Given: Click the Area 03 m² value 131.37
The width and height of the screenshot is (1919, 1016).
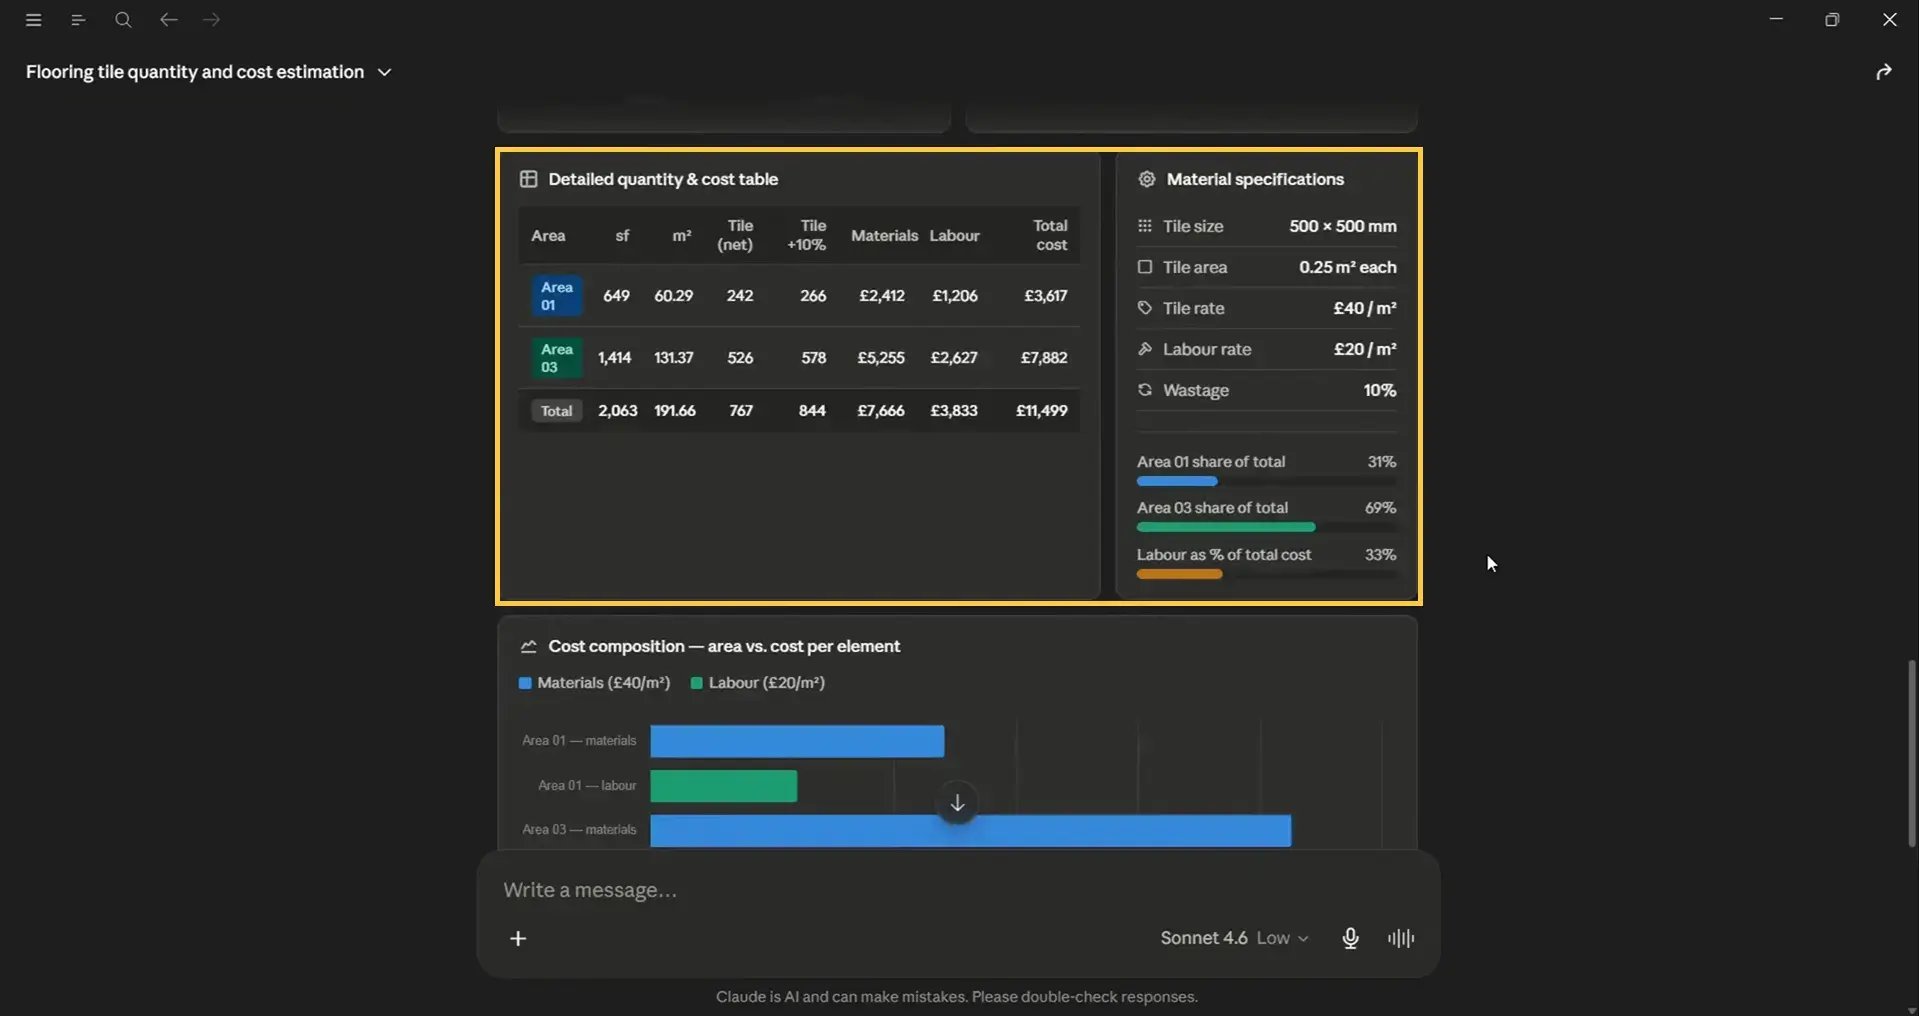Looking at the screenshot, I should click(x=673, y=358).
